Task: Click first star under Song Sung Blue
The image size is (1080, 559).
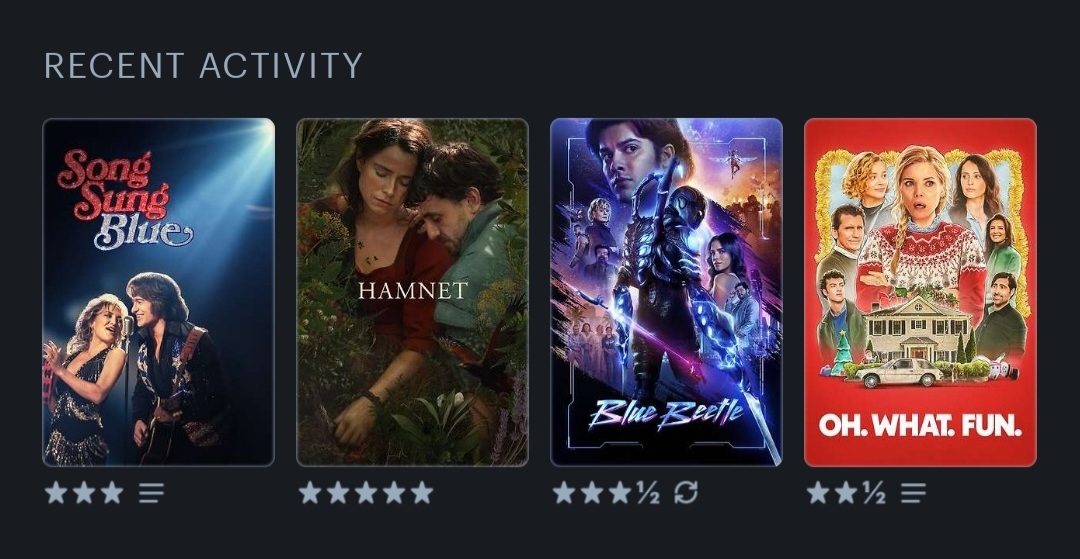Action: [56, 493]
